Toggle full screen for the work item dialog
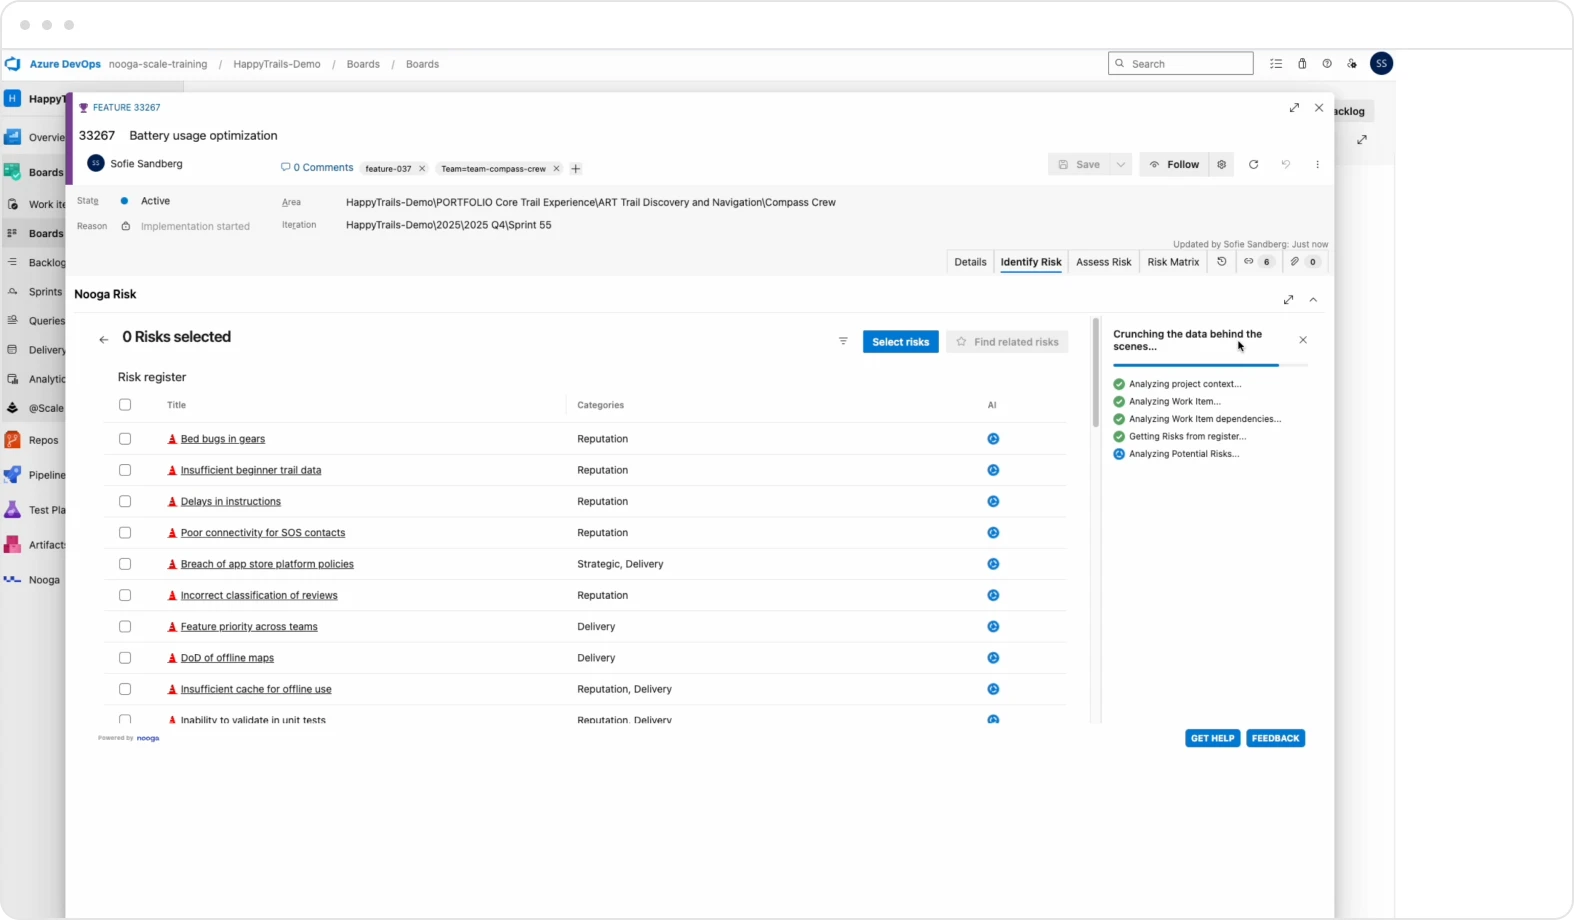Image resolution: width=1574 pixels, height=920 pixels. point(1295,108)
